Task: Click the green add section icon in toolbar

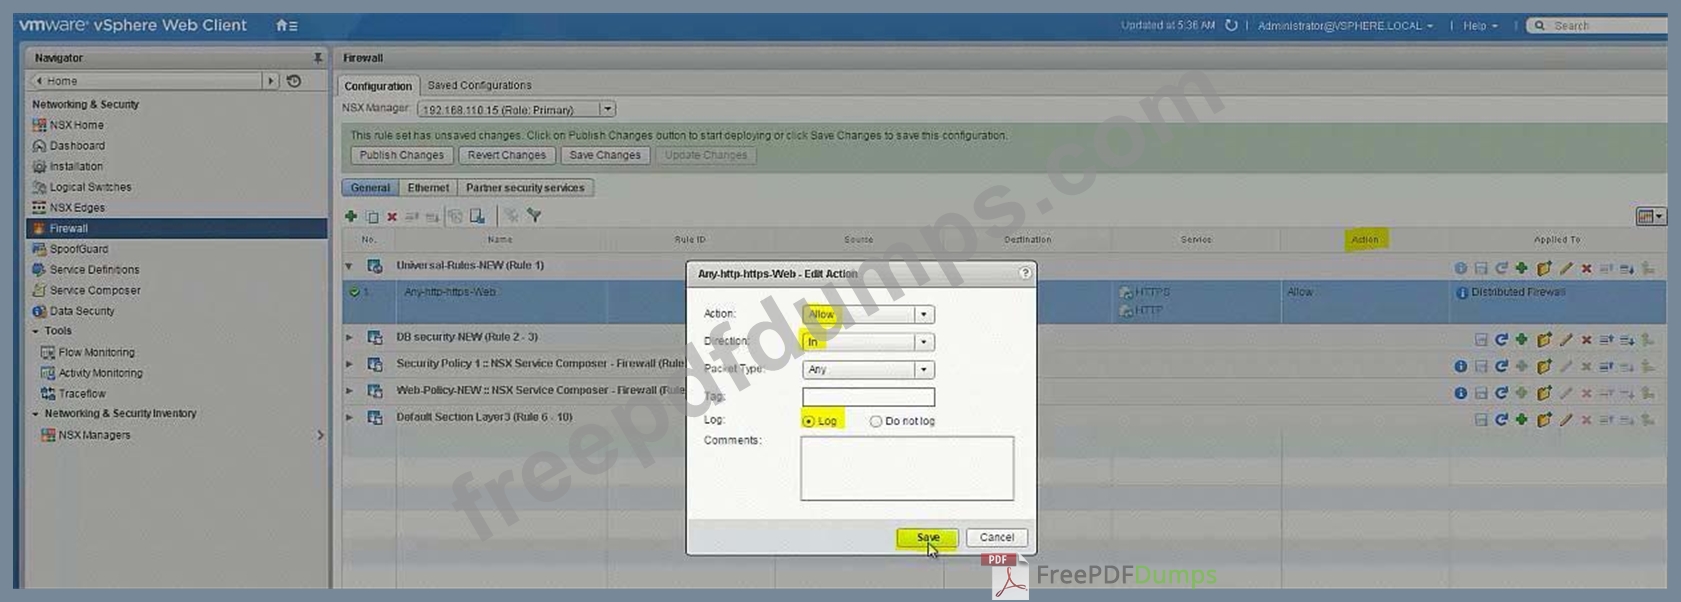Action: point(351,216)
